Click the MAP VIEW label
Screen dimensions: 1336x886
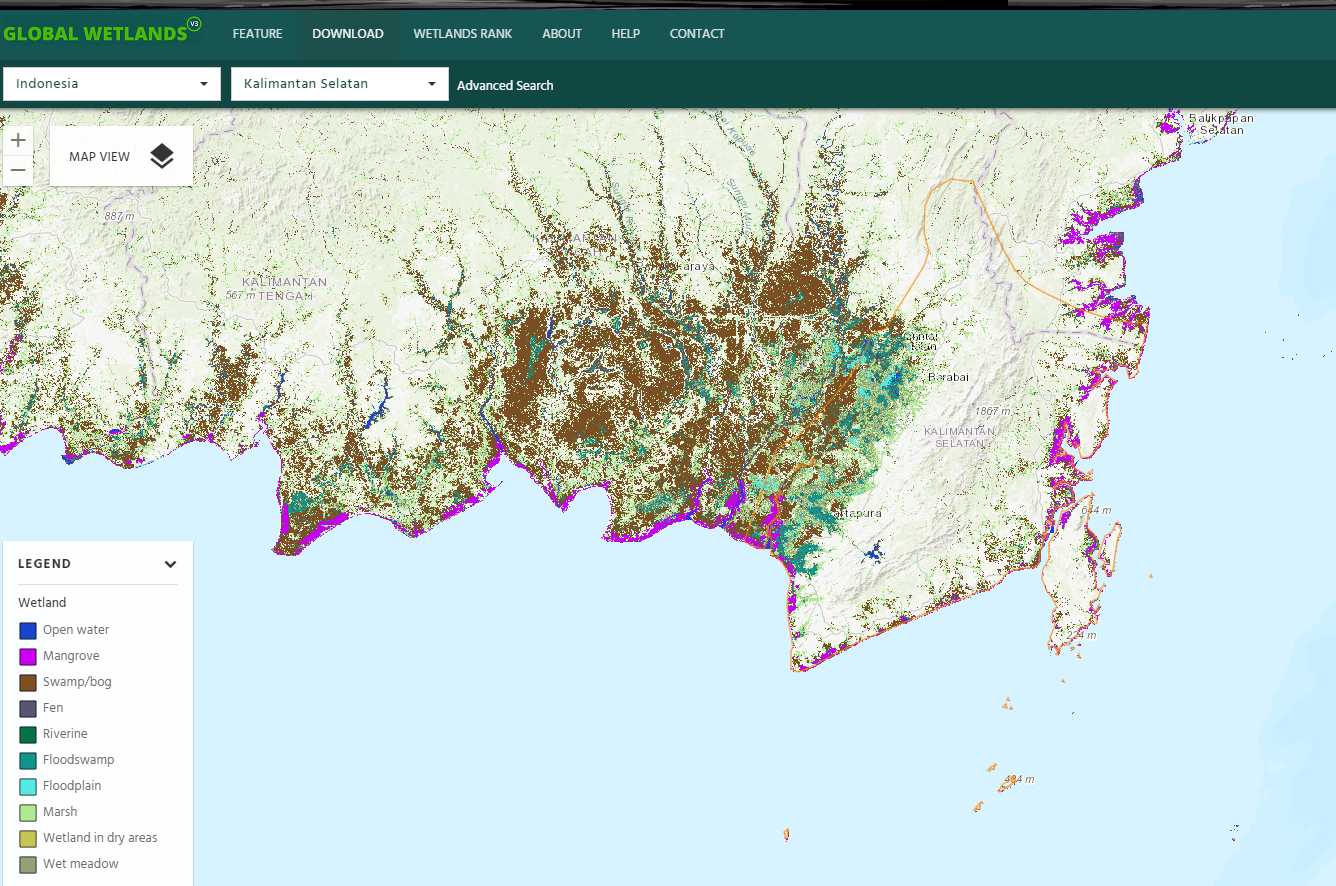point(100,157)
